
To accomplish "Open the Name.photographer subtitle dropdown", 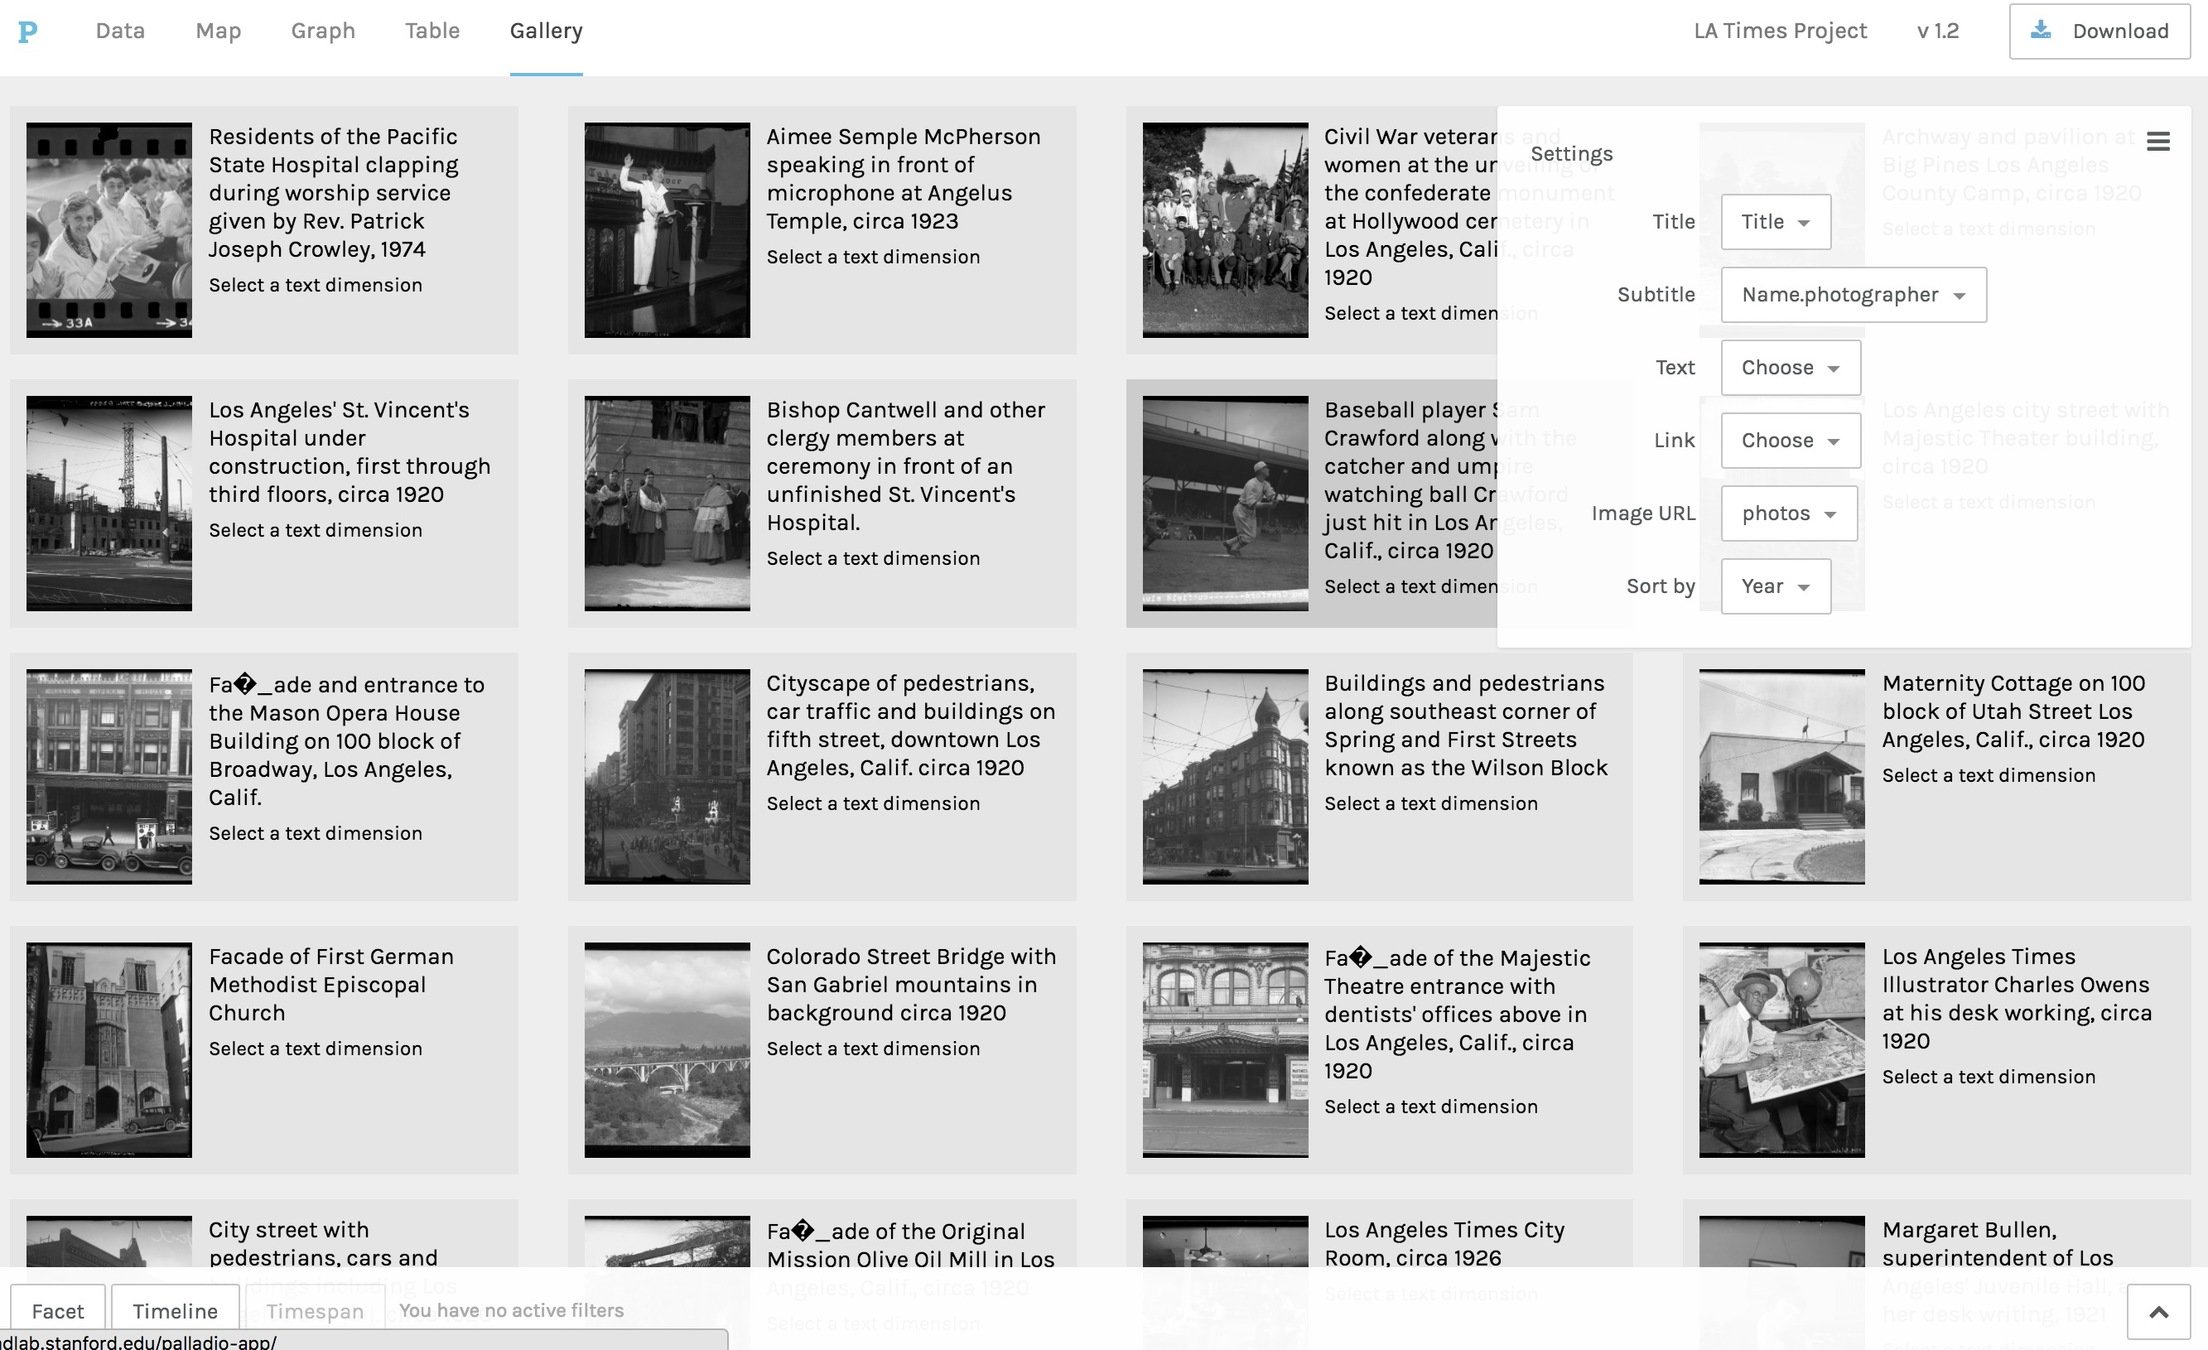I will (x=1853, y=295).
